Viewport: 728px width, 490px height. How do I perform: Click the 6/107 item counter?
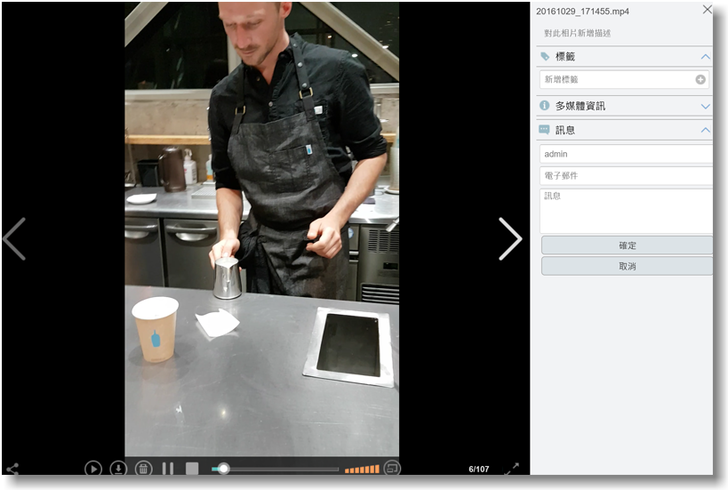click(479, 469)
